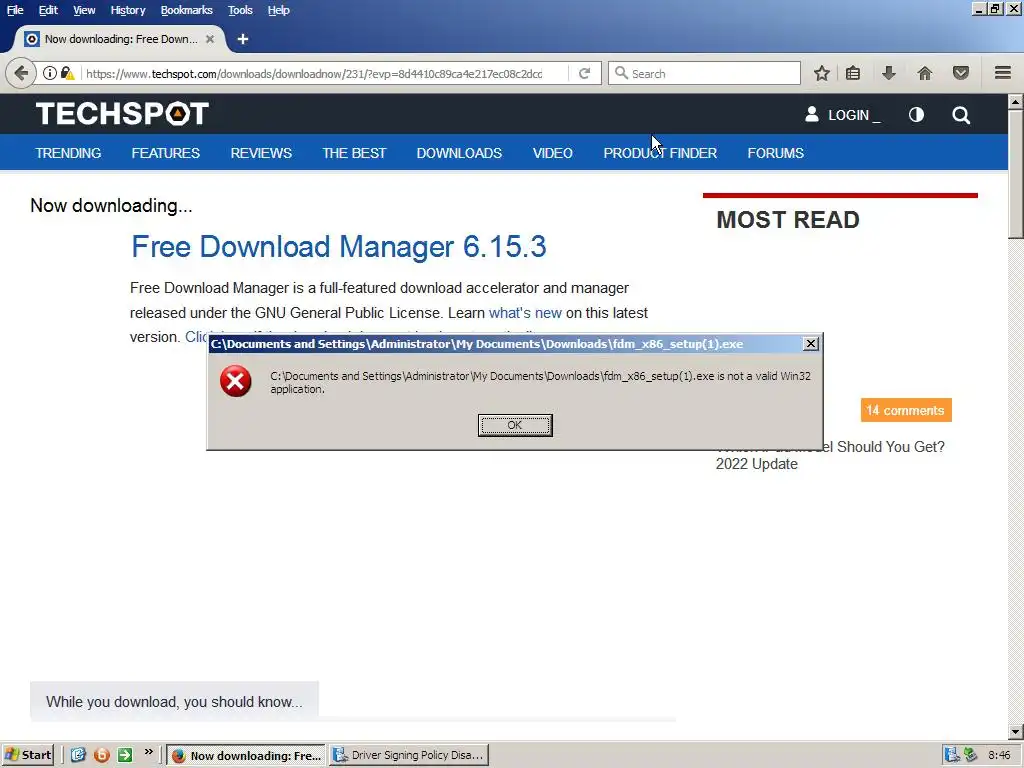This screenshot has height=768, width=1024.
Task: Go to REVIEWS section
Action: coord(261,153)
